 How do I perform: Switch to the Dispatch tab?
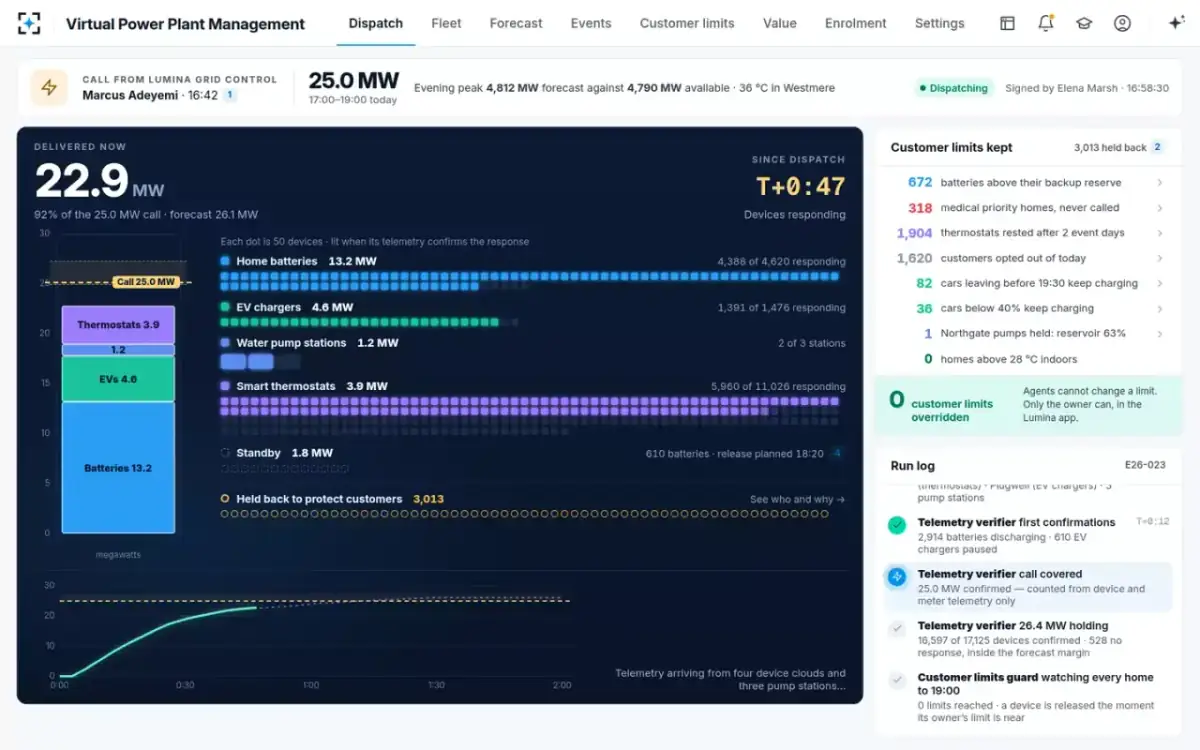pos(376,23)
